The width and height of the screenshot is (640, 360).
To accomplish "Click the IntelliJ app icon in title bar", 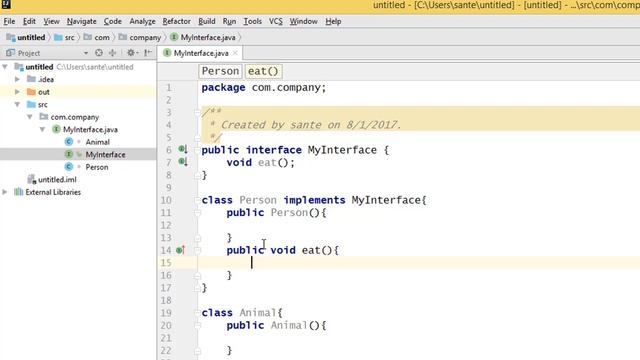I will pyautogui.click(x=6, y=4).
